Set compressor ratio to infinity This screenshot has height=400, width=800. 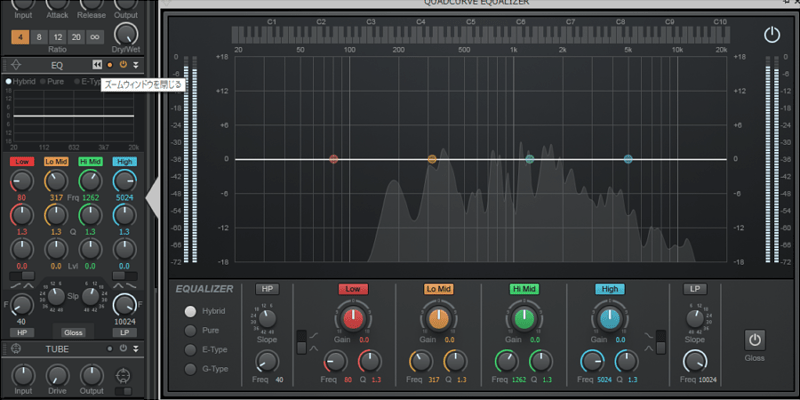[94, 37]
